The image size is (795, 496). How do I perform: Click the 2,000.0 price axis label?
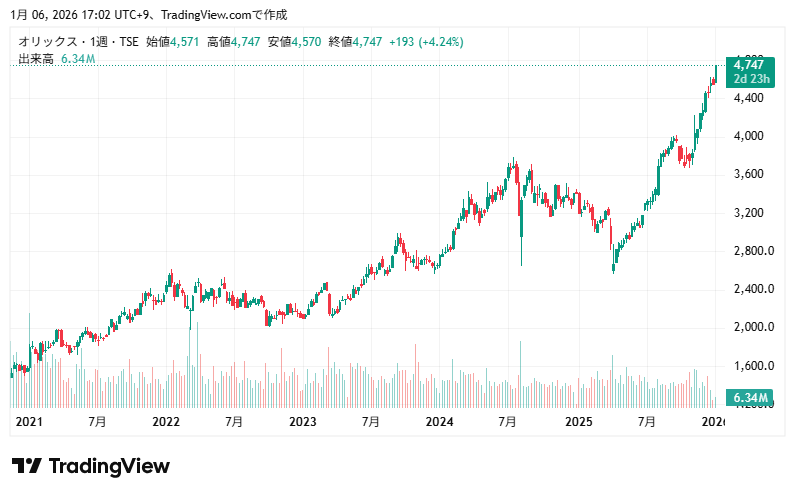[751, 327]
